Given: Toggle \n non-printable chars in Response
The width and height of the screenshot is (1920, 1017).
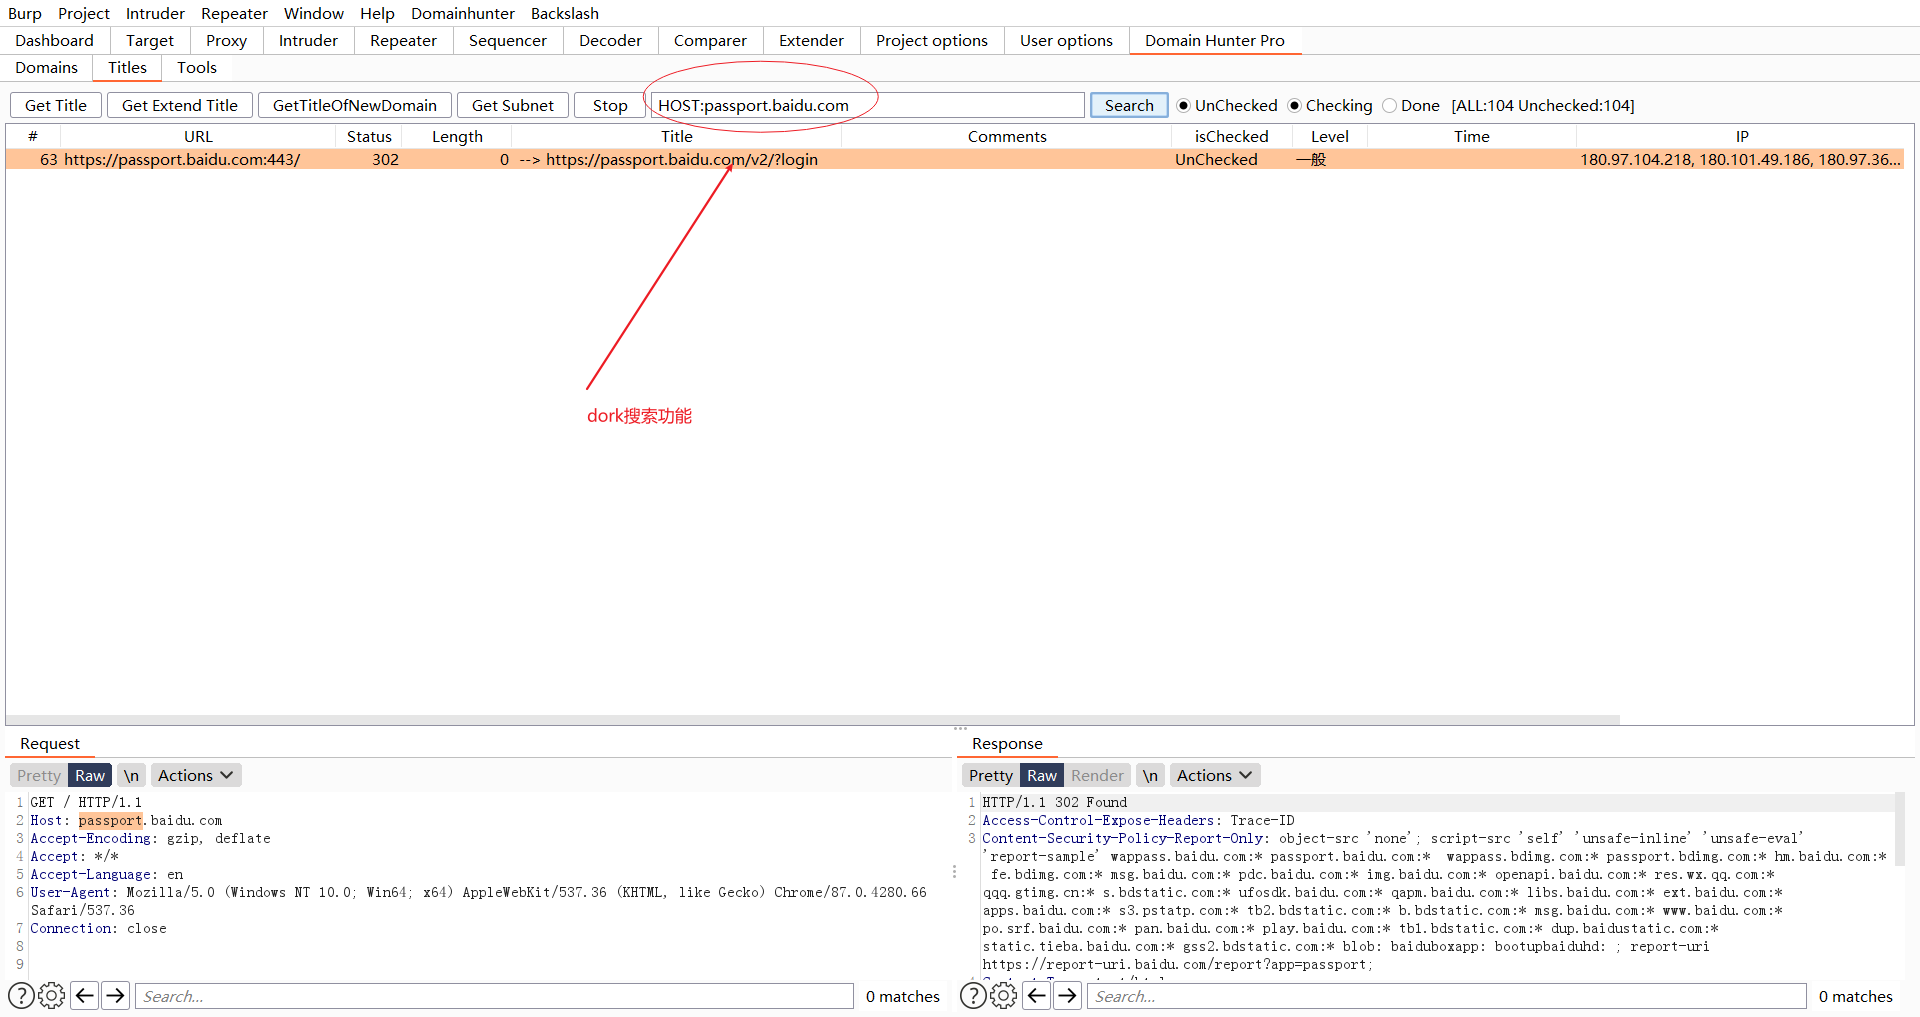Looking at the screenshot, I should [x=1150, y=775].
